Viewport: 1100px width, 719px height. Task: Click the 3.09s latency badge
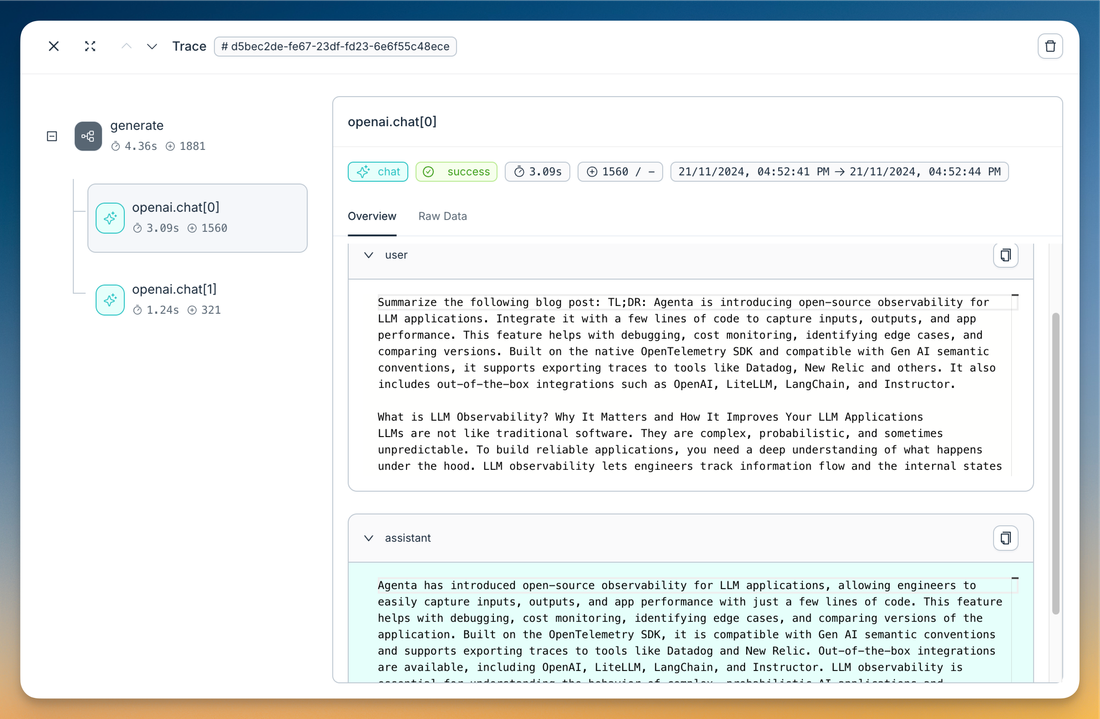coord(537,172)
